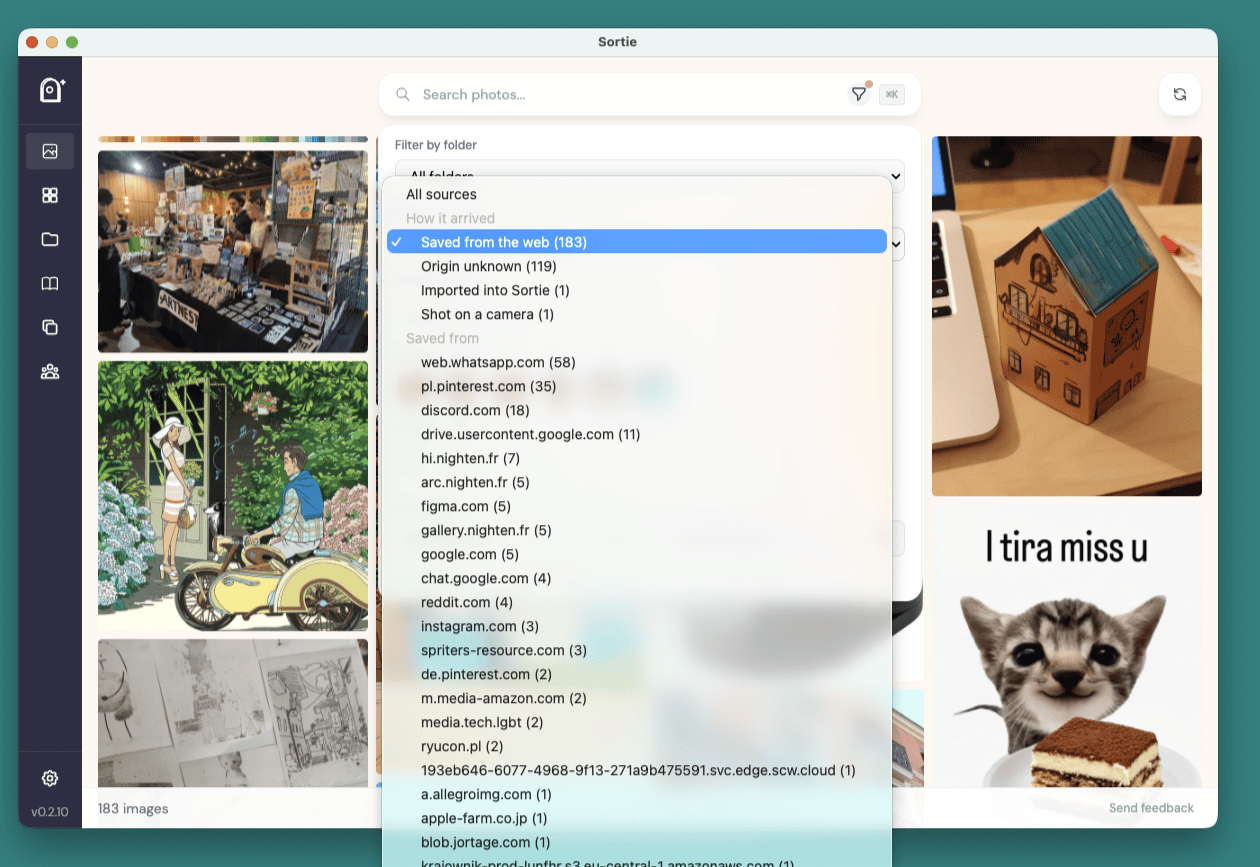Open the sidecar motorcycle illustration thumbnail
The image size is (1260, 867).
tap(233, 496)
